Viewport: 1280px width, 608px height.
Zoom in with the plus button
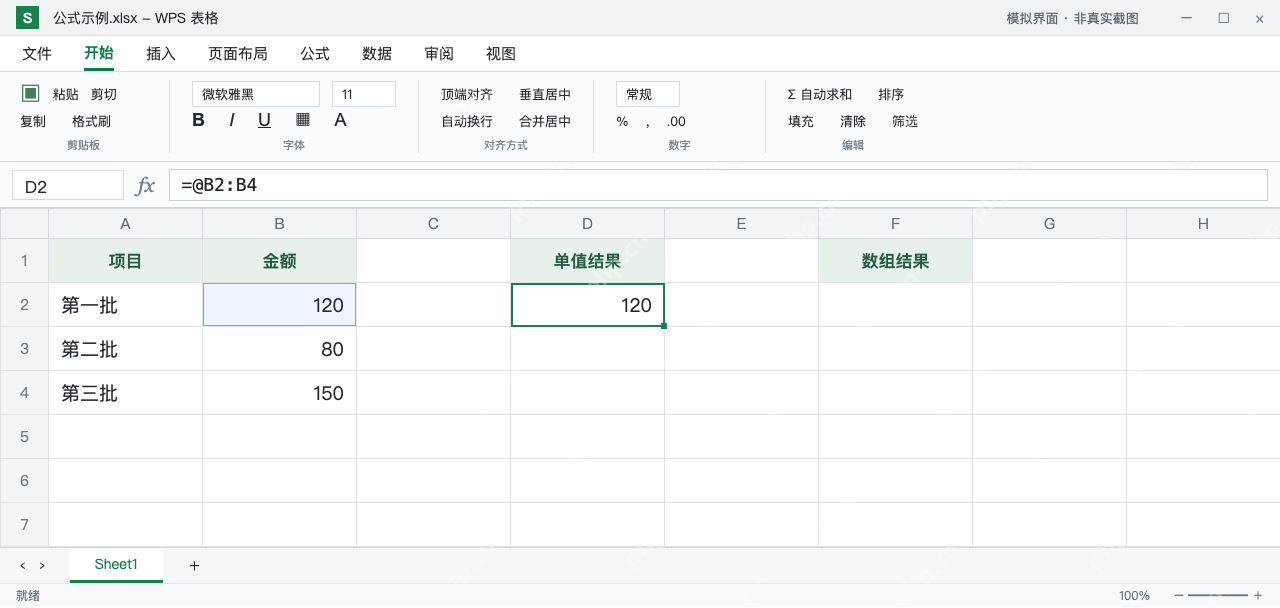click(x=1258, y=596)
